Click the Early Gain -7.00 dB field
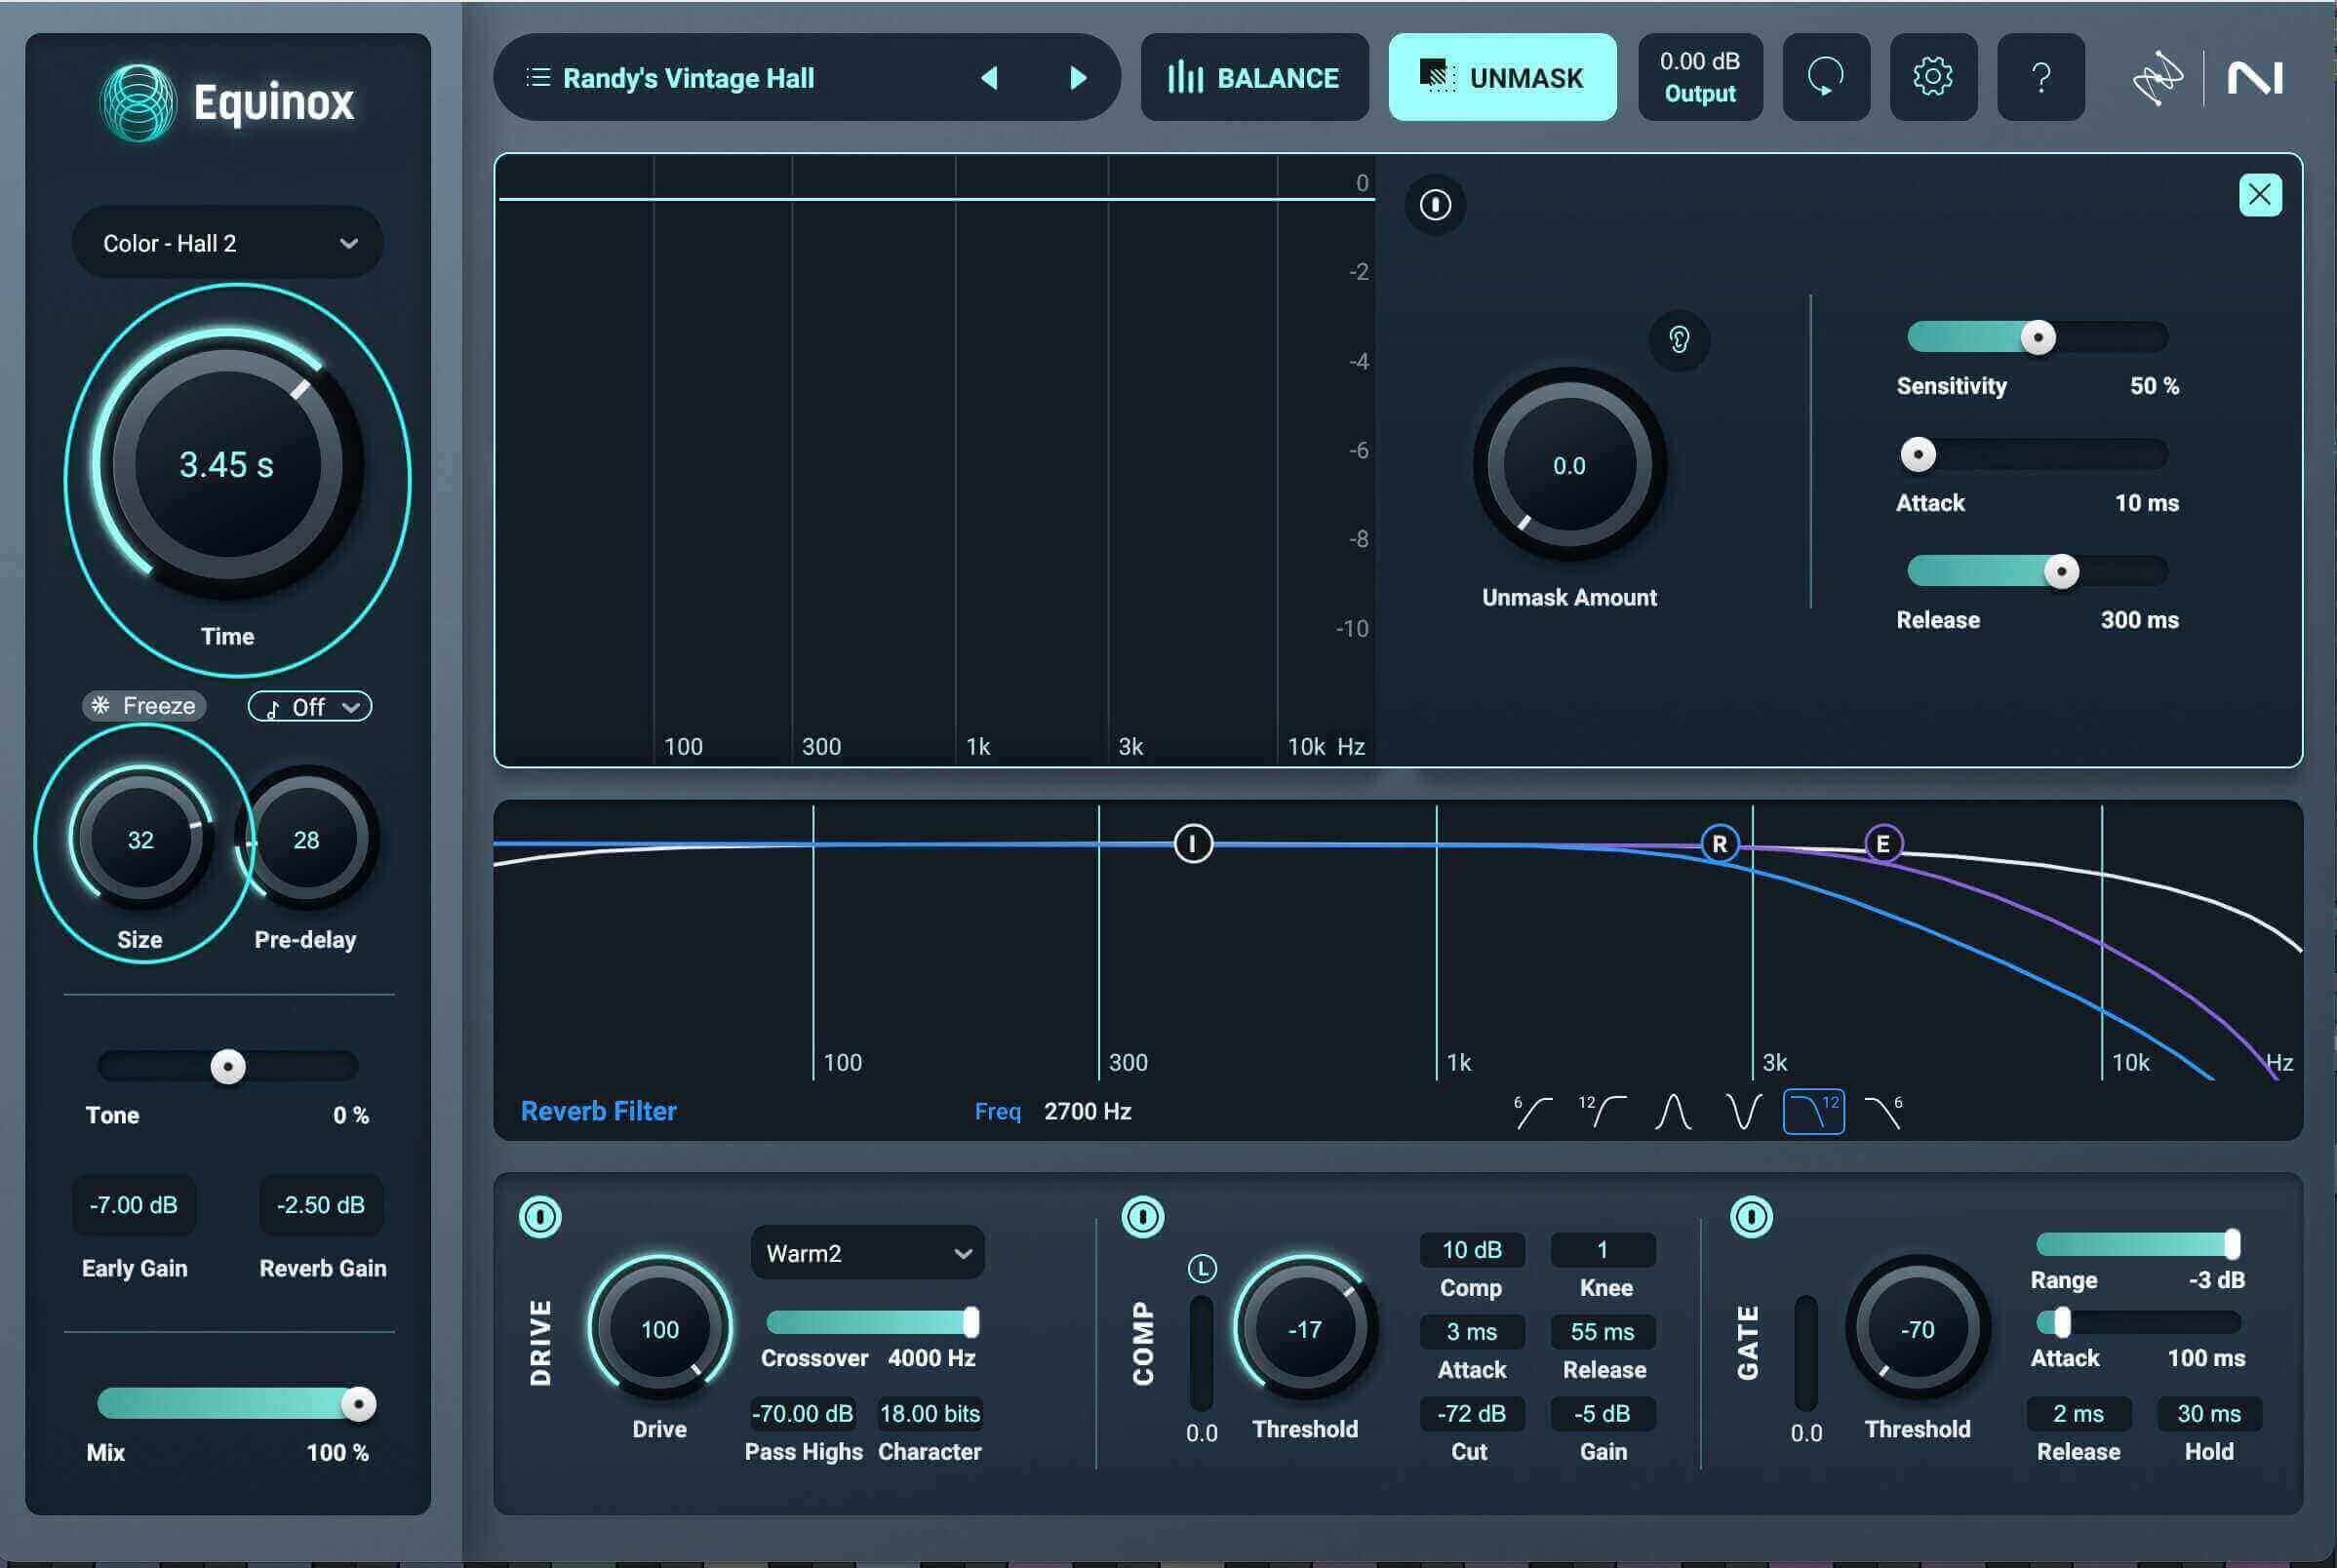 [x=134, y=1205]
